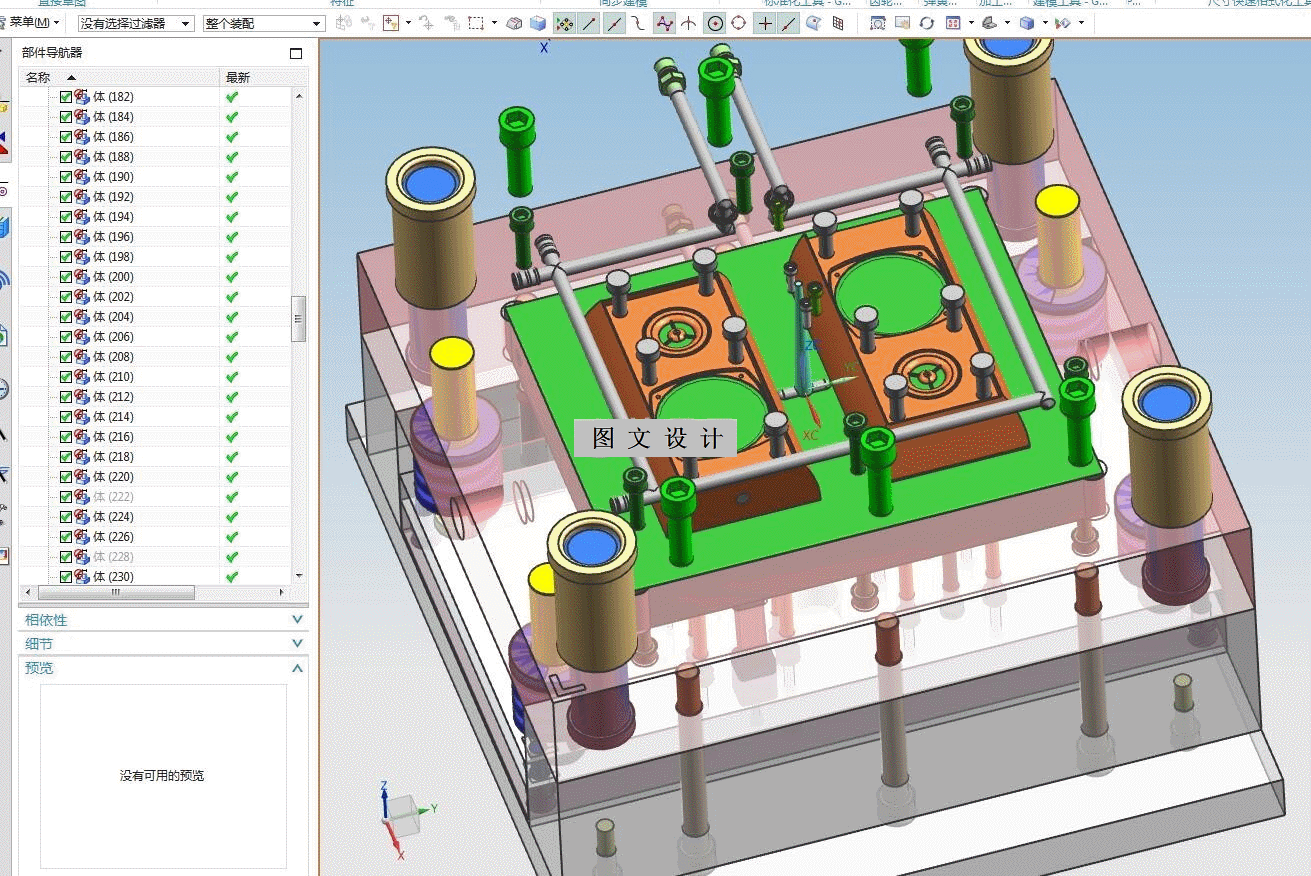Select the greyed 体 (228) row
The width and height of the screenshot is (1311, 876).
coord(155,557)
